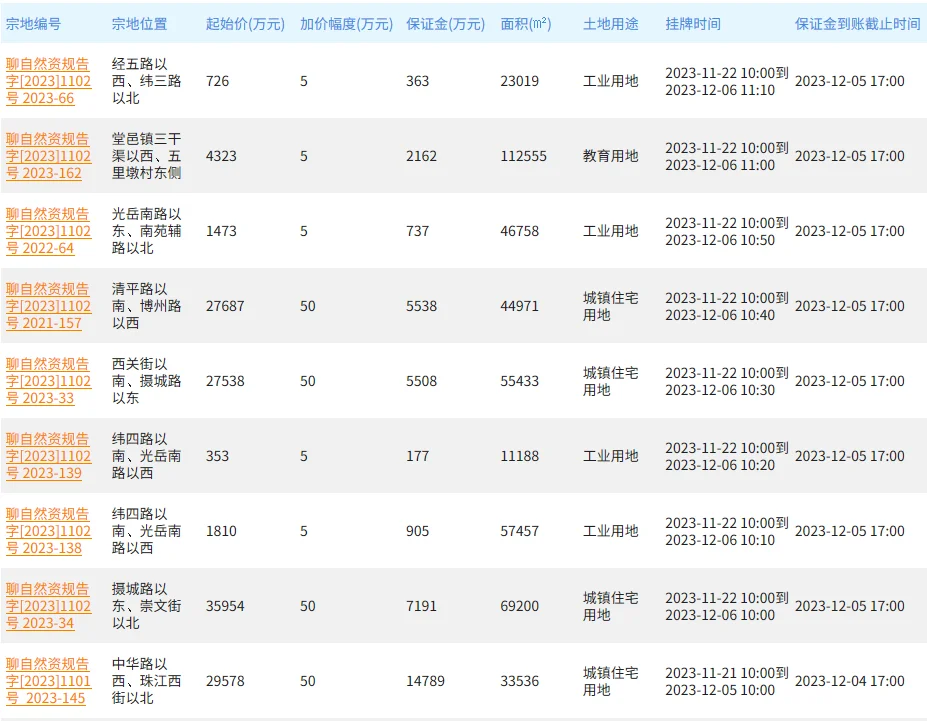This screenshot has height=721, width=927.
Task: Open the land parcel link ending 2023-162
Action: 48,156
